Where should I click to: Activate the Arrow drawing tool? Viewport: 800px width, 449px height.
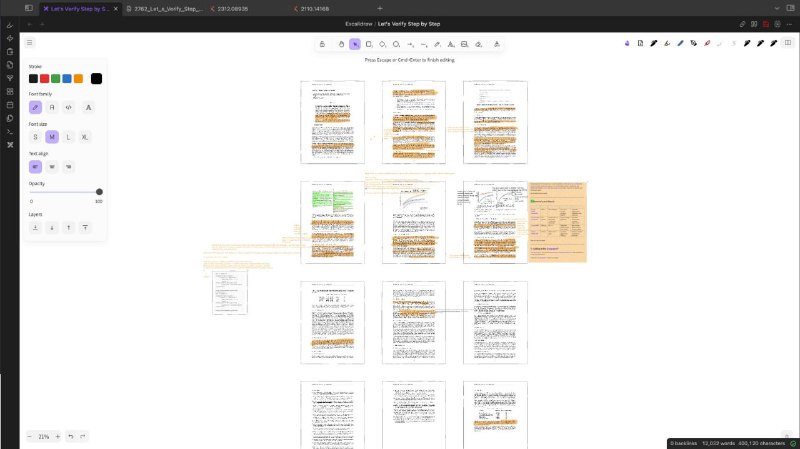[411, 44]
